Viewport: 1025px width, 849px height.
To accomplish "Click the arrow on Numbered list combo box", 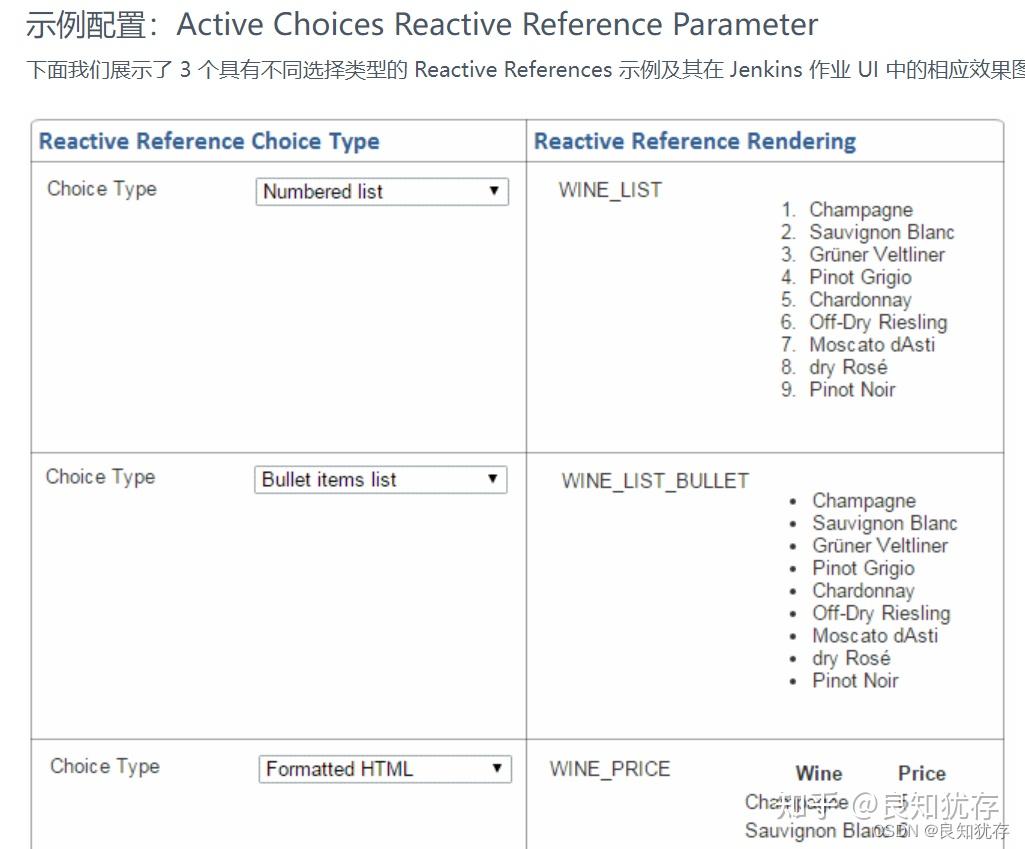I will pos(494,191).
